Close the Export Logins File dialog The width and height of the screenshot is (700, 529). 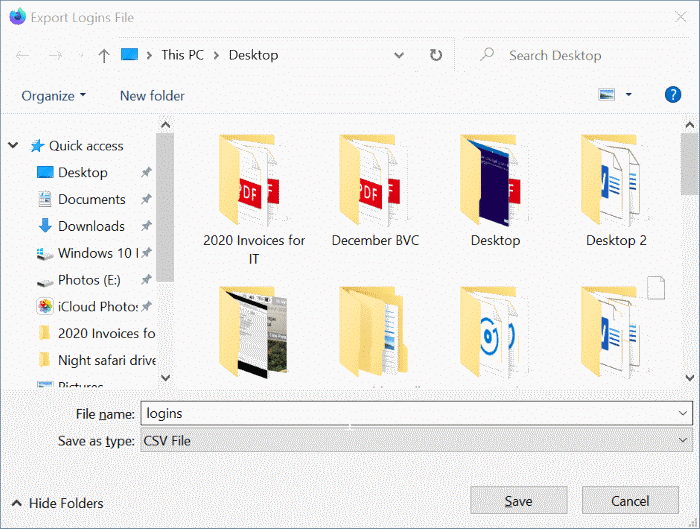pyautogui.click(x=680, y=17)
